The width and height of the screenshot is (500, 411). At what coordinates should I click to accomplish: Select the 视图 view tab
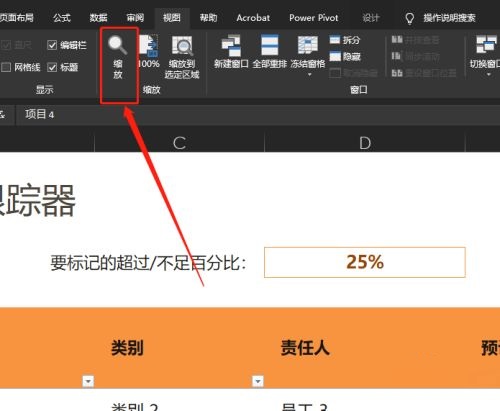pos(172,18)
